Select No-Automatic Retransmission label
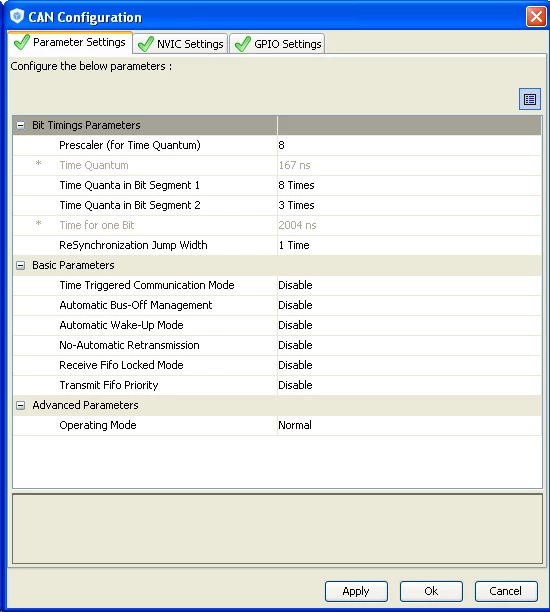This screenshot has height=612, width=550. (129, 345)
